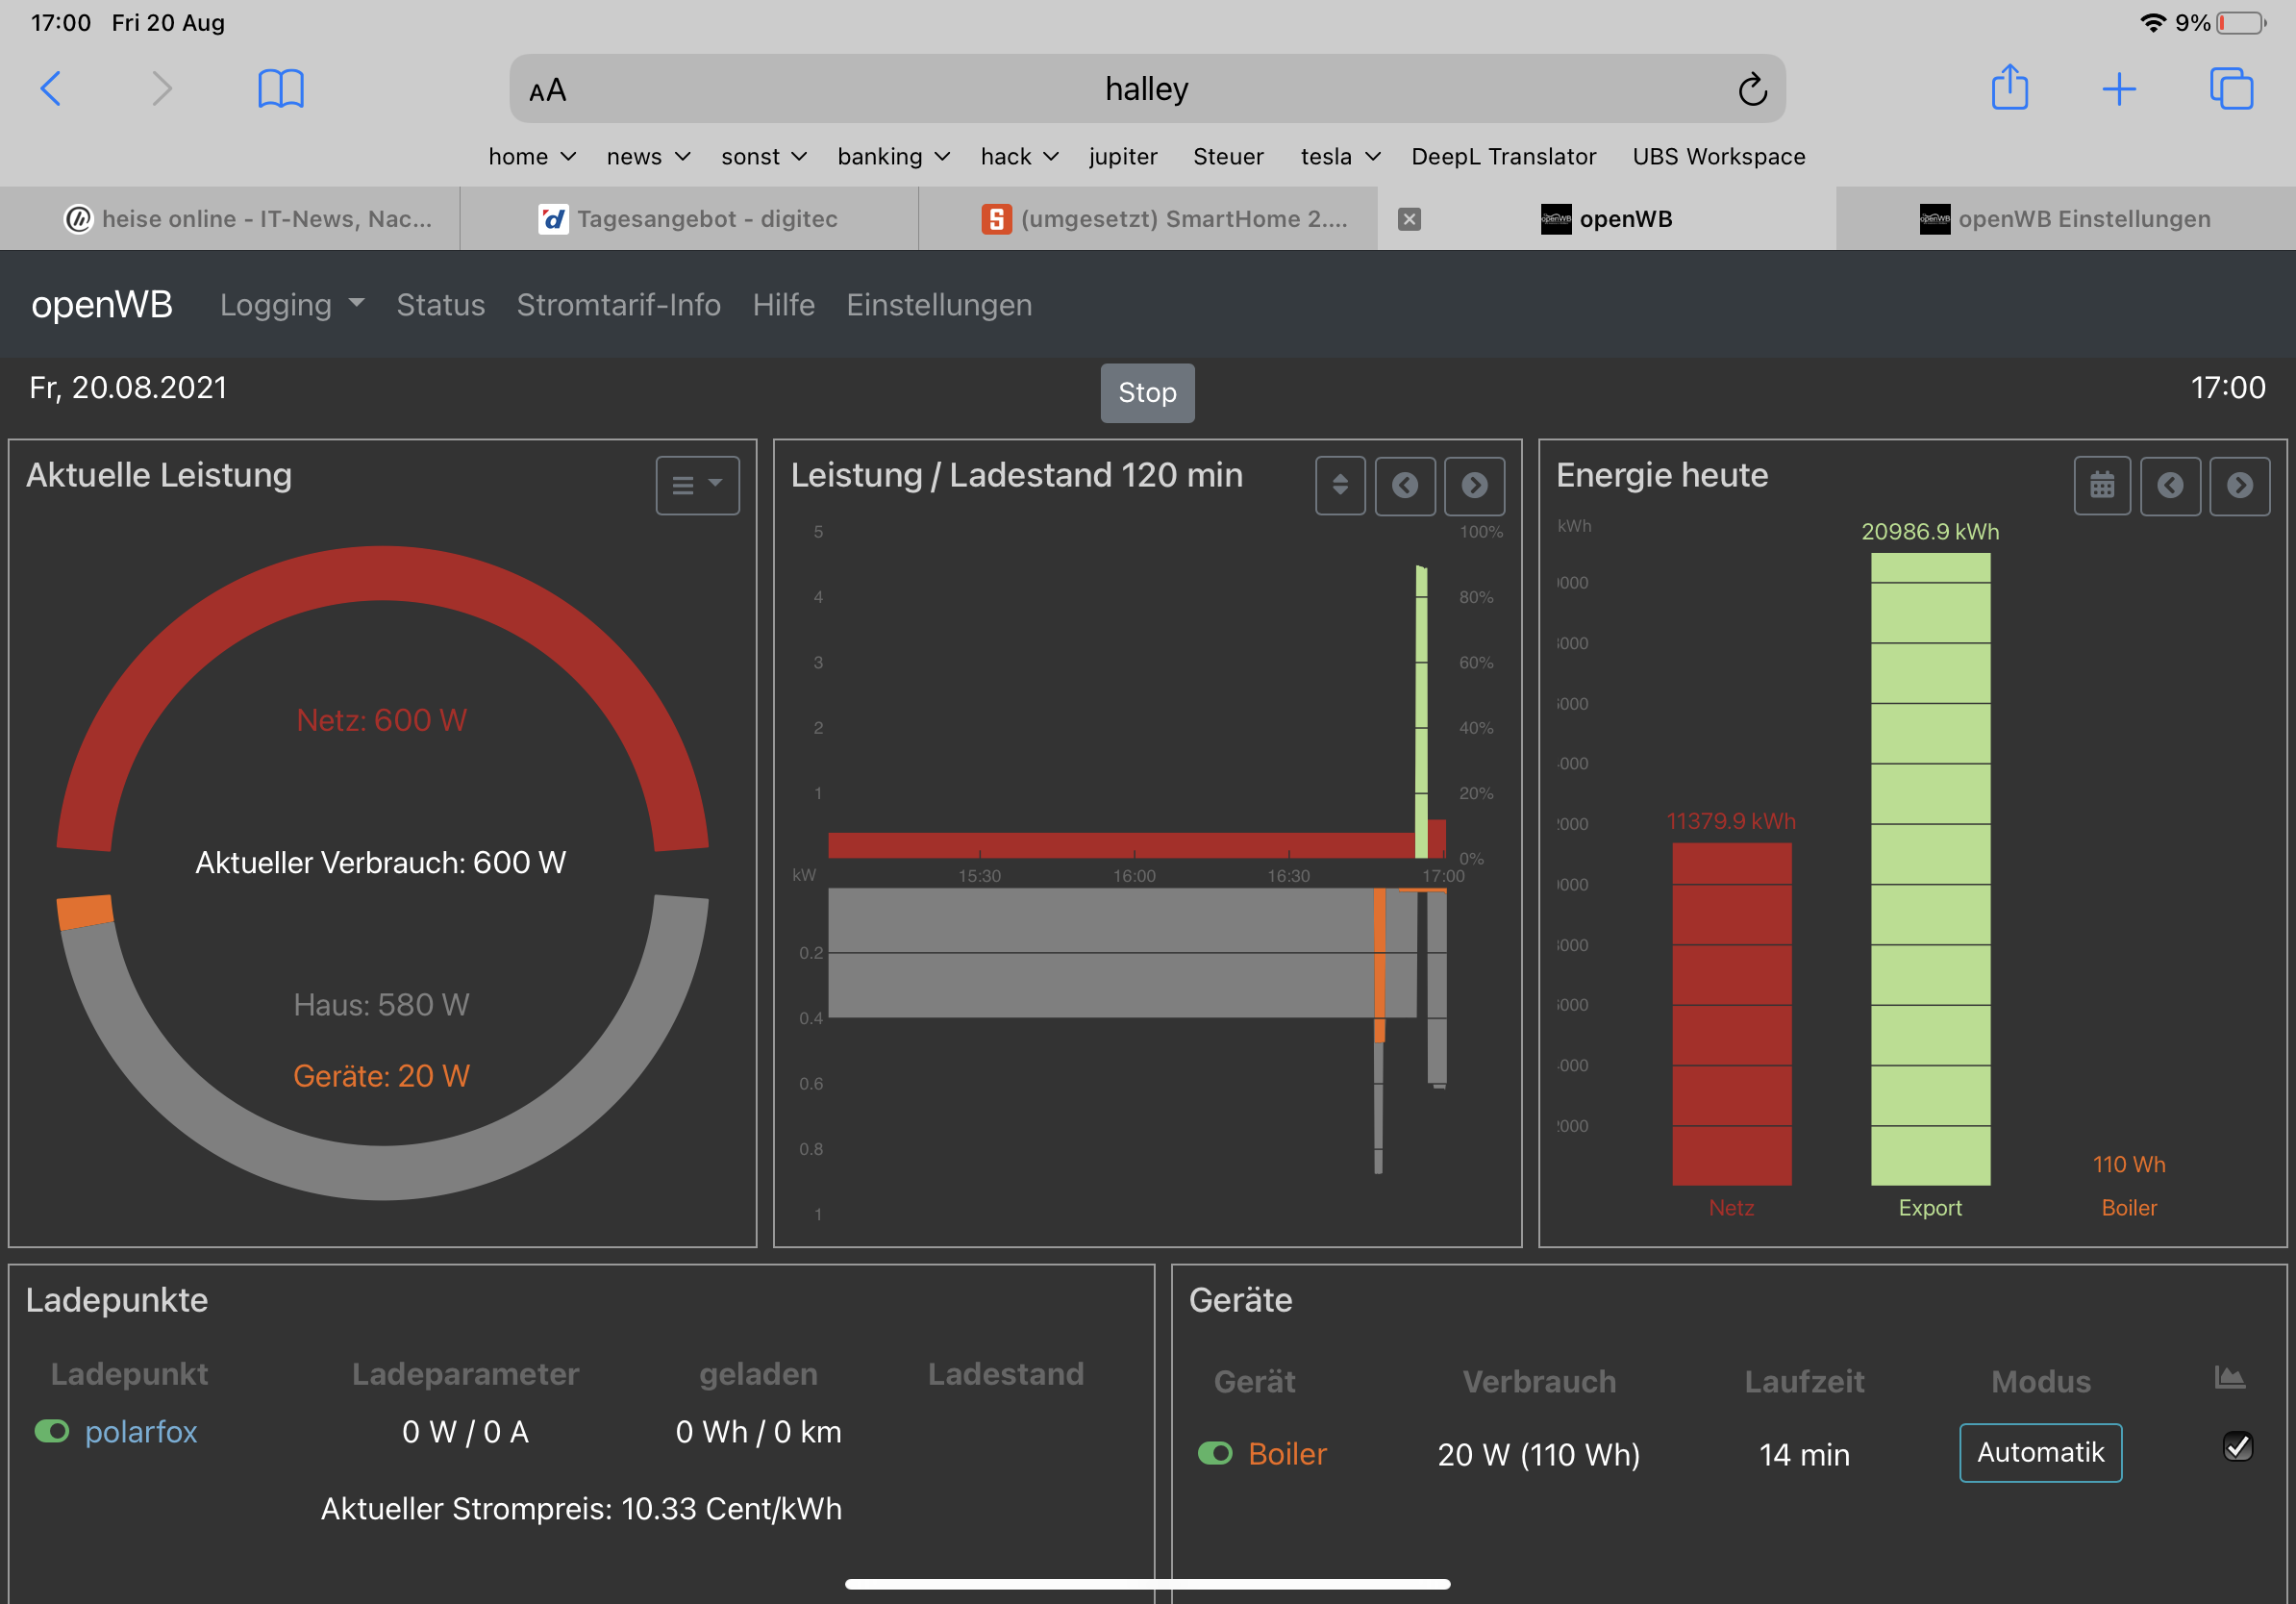Go to previous day in Energie heute
This screenshot has width=2296, height=1604.
click(2170, 486)
